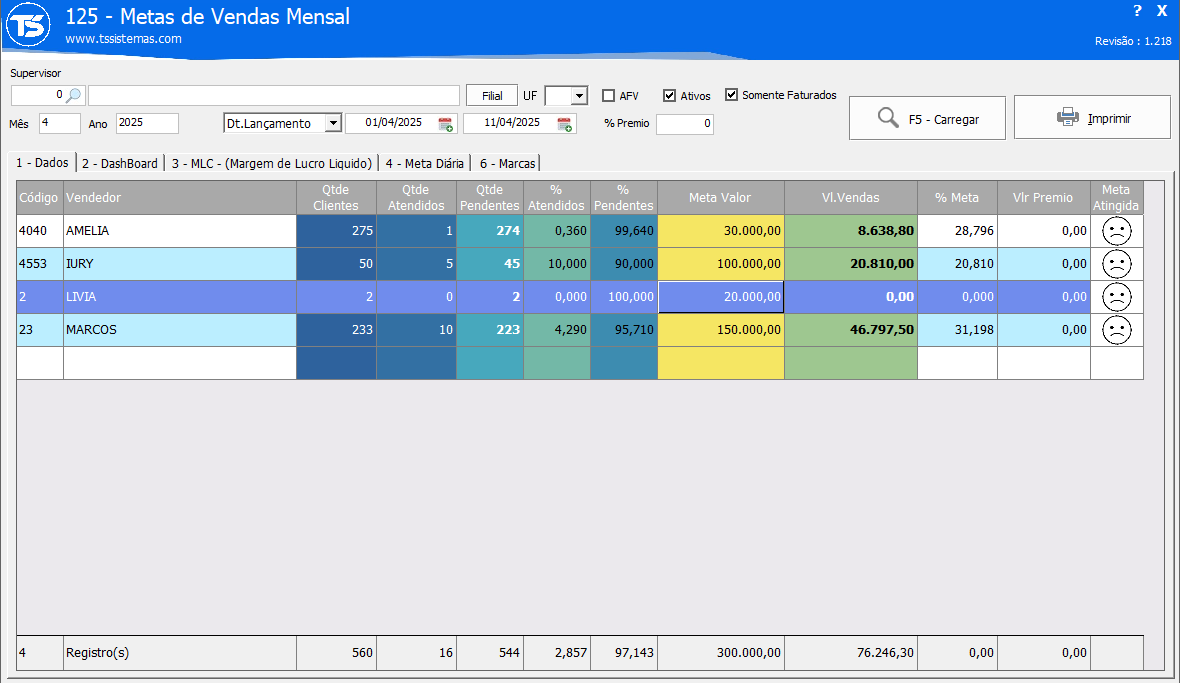Viewport: 1180px width, 684px height.
Task: Click the sad face in IURY's row
Action: coord(1116,264)
